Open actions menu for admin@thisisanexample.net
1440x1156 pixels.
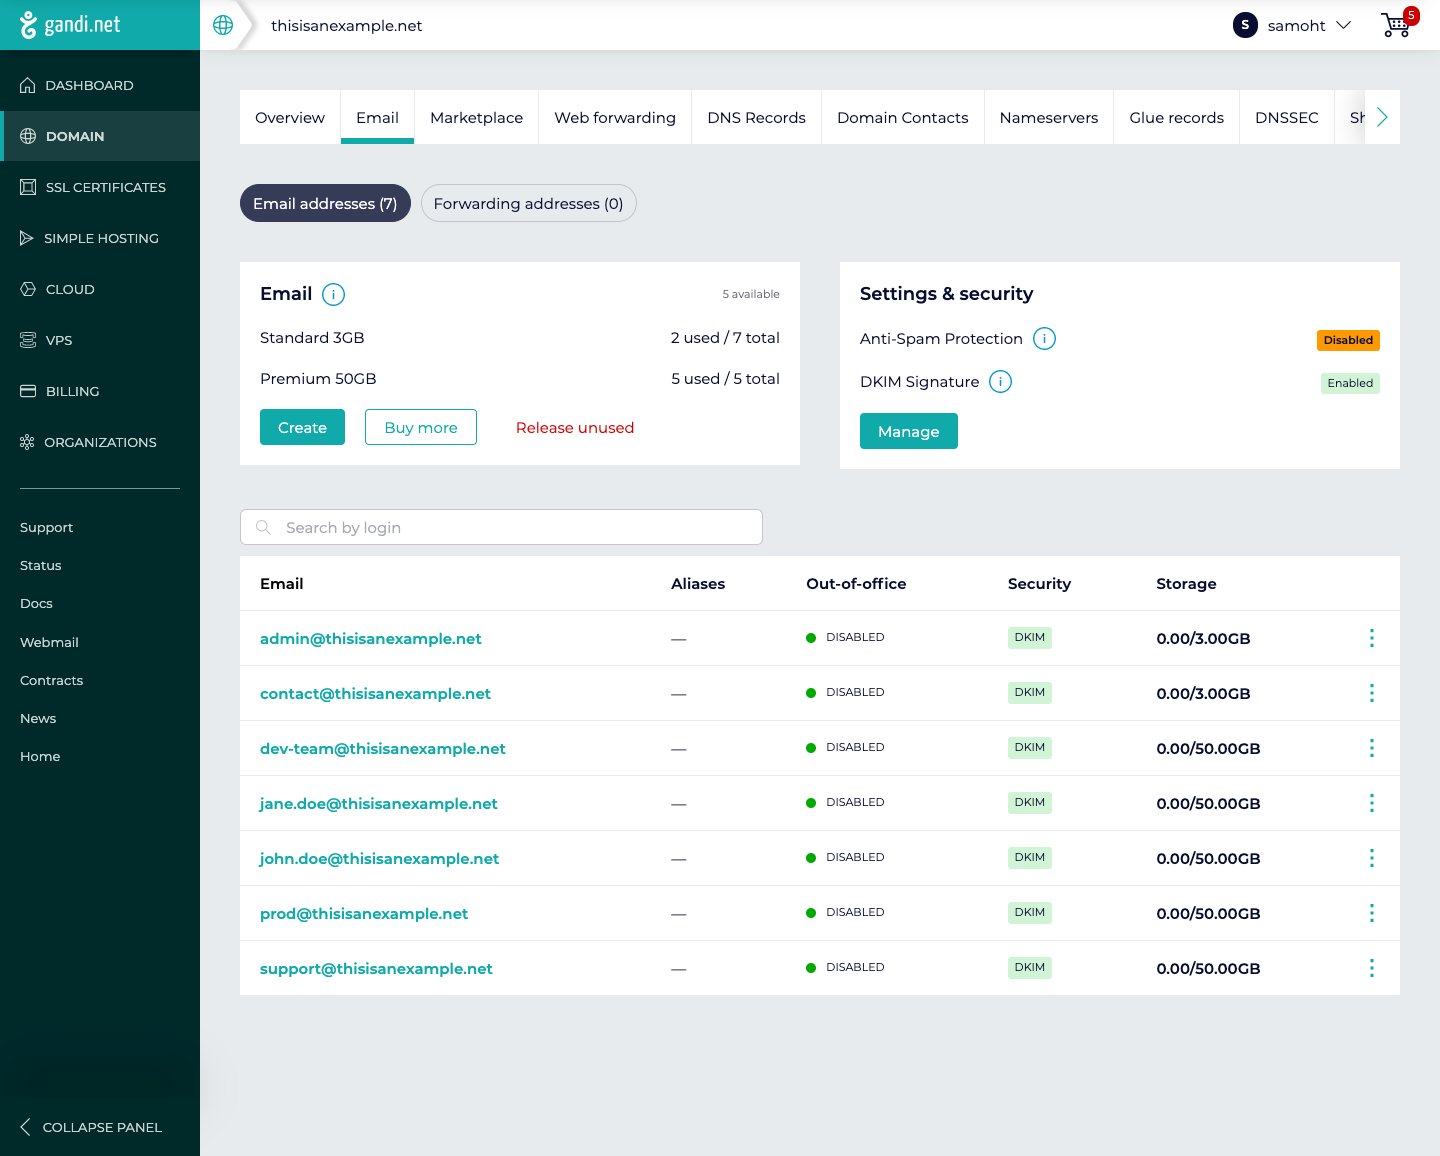[1371, 638]
